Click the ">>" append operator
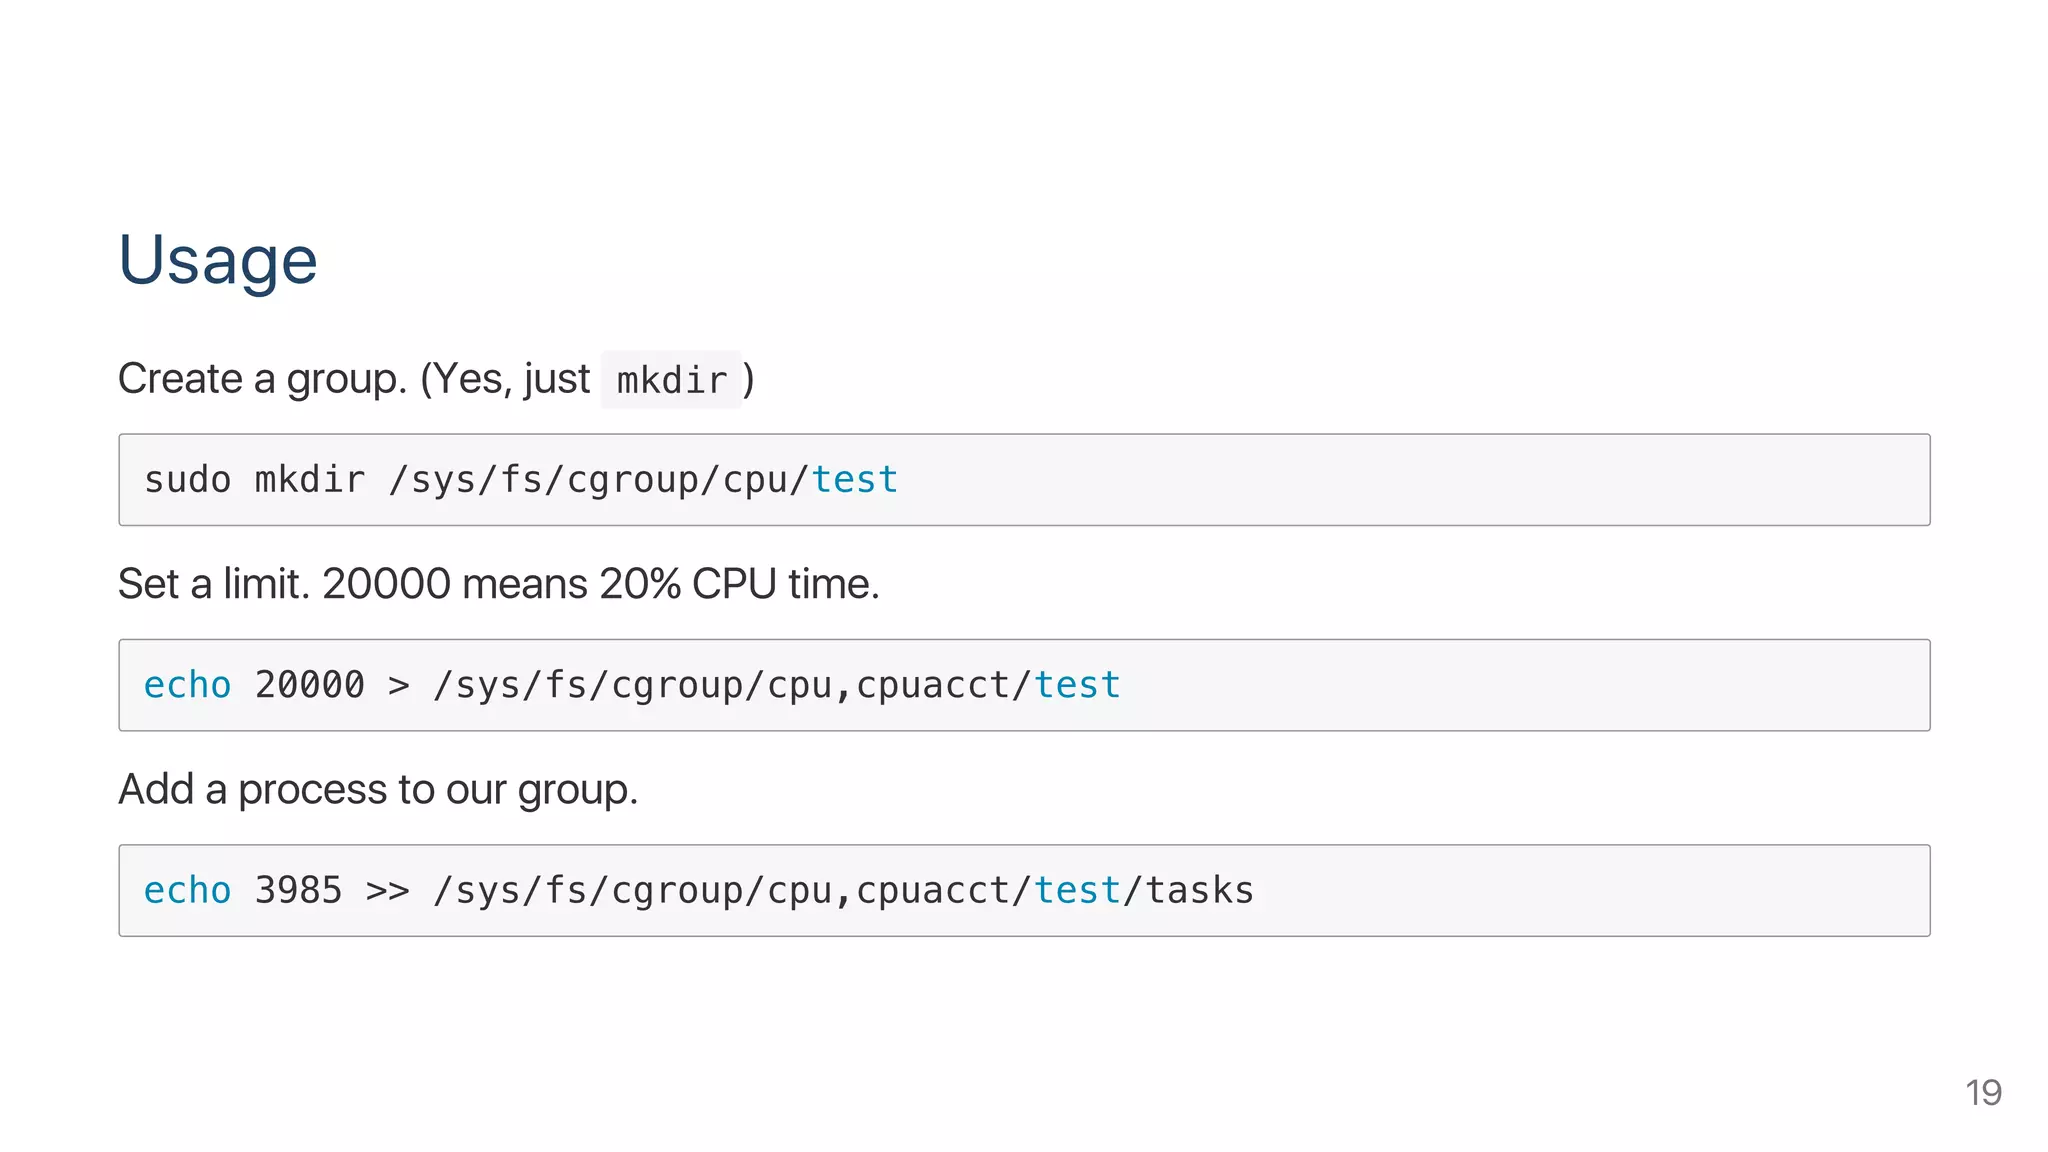 pos(387,891)
